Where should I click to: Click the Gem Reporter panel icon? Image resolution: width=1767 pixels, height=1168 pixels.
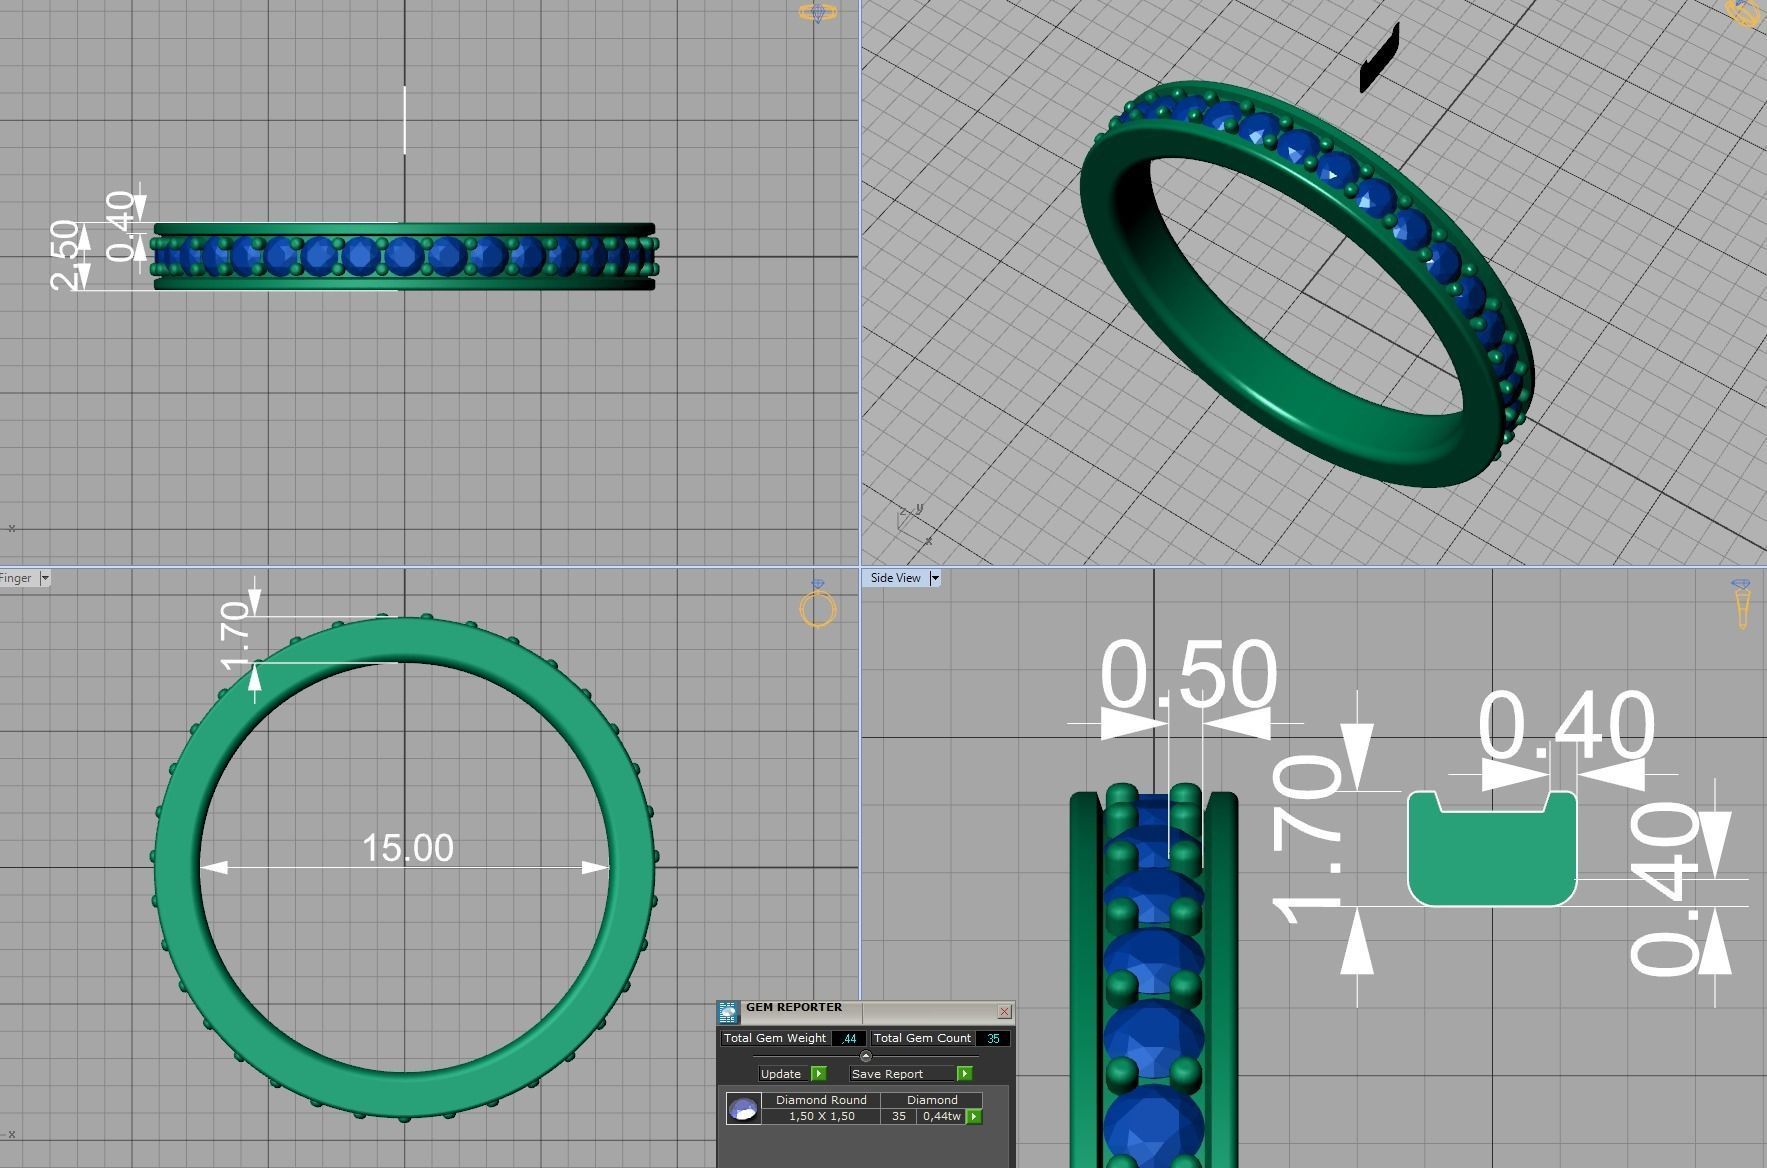(728, 1011)
